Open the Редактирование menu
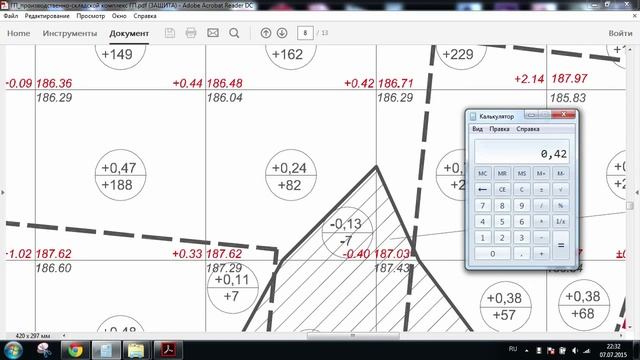The image size is (640, 360). (x=47, y=16)
